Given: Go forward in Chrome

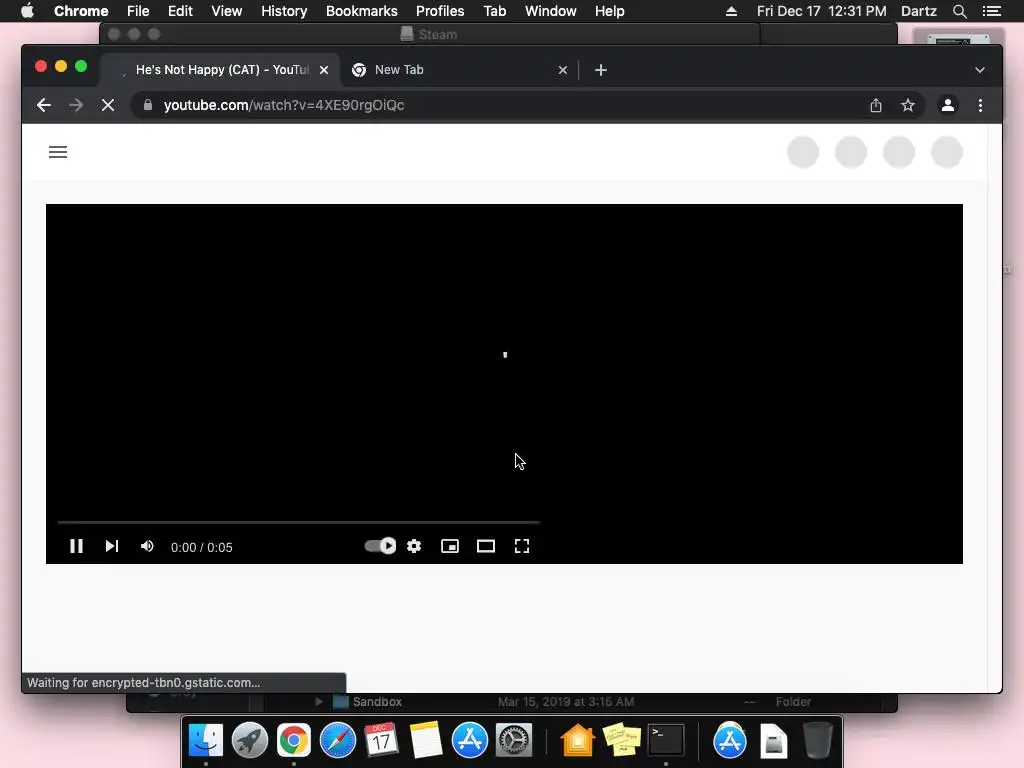Looking at the screenshot, I should tap(76, 105).
